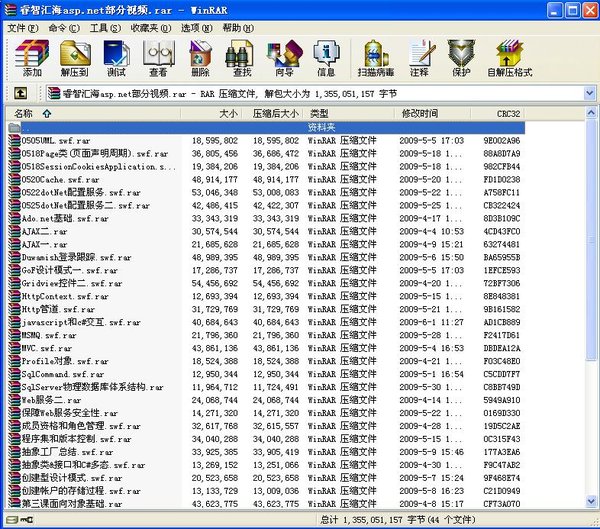The image size is (600, 529).
Task: Sort by CRC32 column header
Action: tap(498, 113)
